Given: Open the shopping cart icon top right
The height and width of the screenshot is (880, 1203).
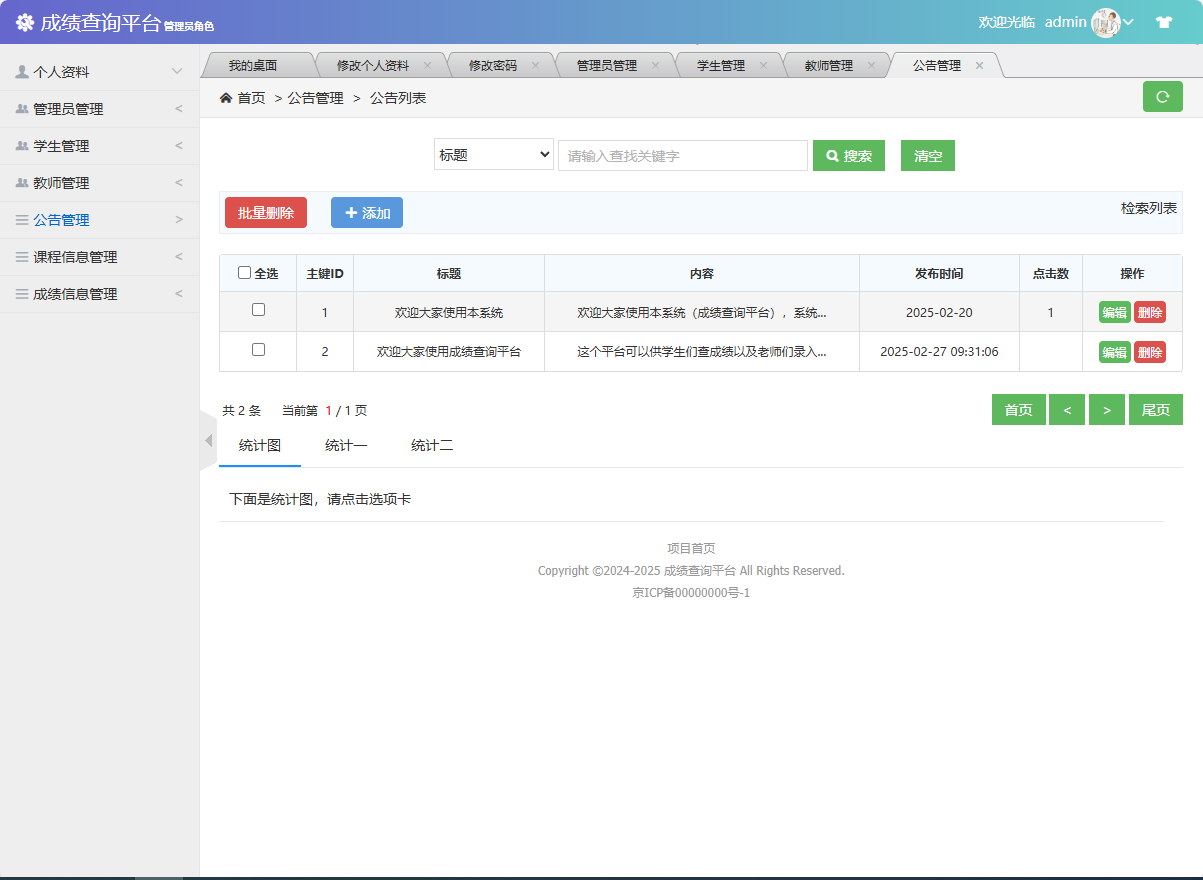Looking at the screenshot, I should (x=1163, y=21).
